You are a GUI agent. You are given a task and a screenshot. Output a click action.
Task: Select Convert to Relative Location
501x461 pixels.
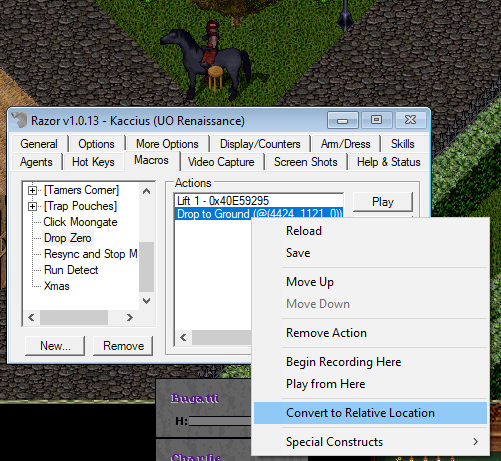pyautogui.click(x=370, y=413)
